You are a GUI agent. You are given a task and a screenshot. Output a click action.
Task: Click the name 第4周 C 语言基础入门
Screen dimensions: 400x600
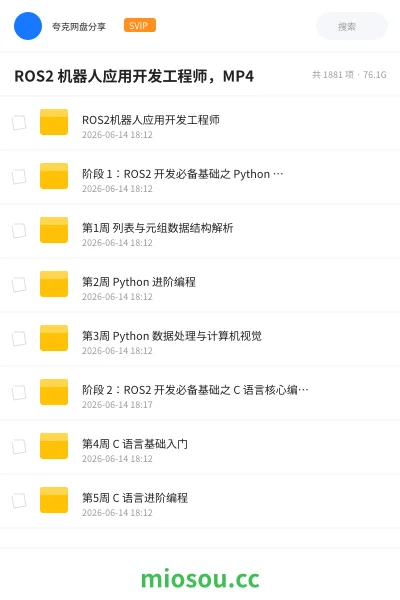(135, 444)
